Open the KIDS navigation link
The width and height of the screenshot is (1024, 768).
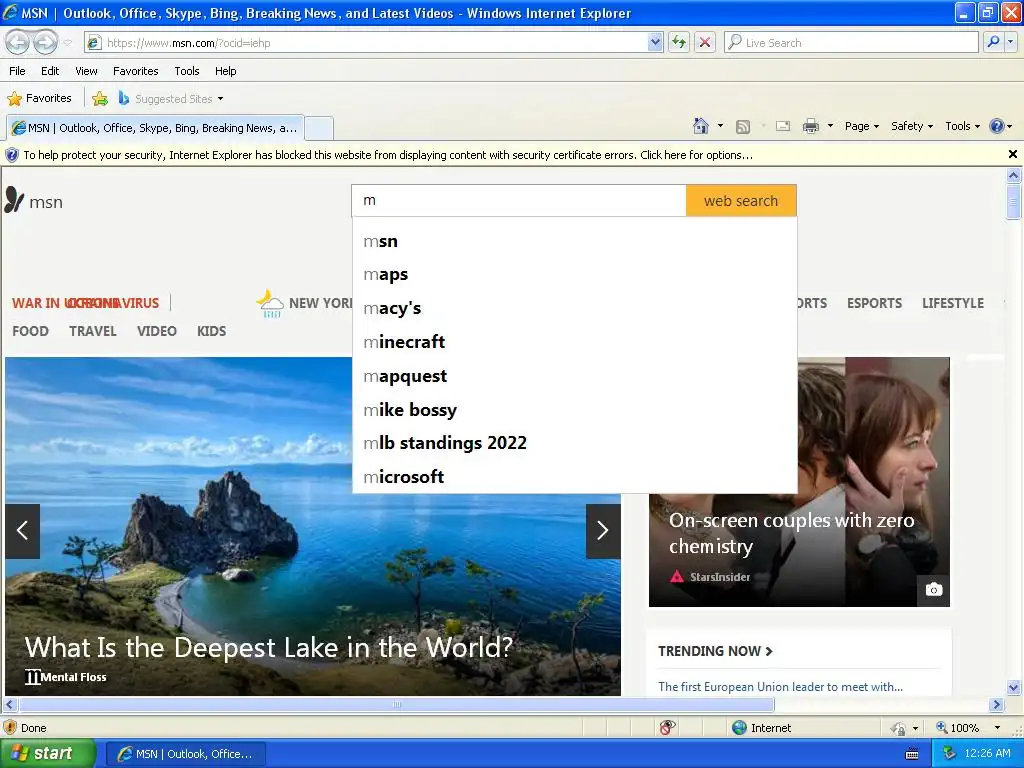point(212,331)
